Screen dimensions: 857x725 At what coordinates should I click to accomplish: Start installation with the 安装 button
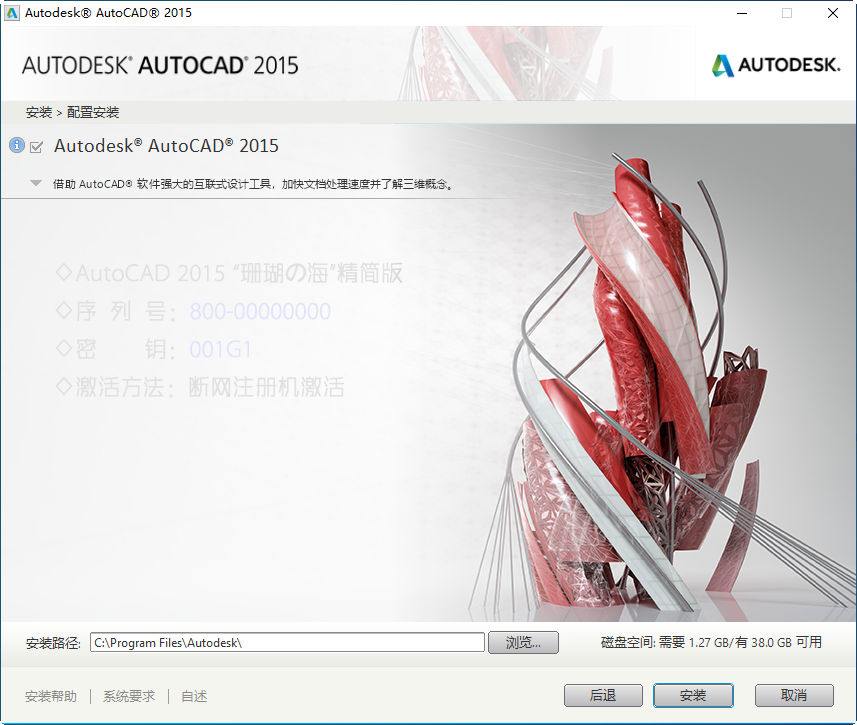(693, 695)
